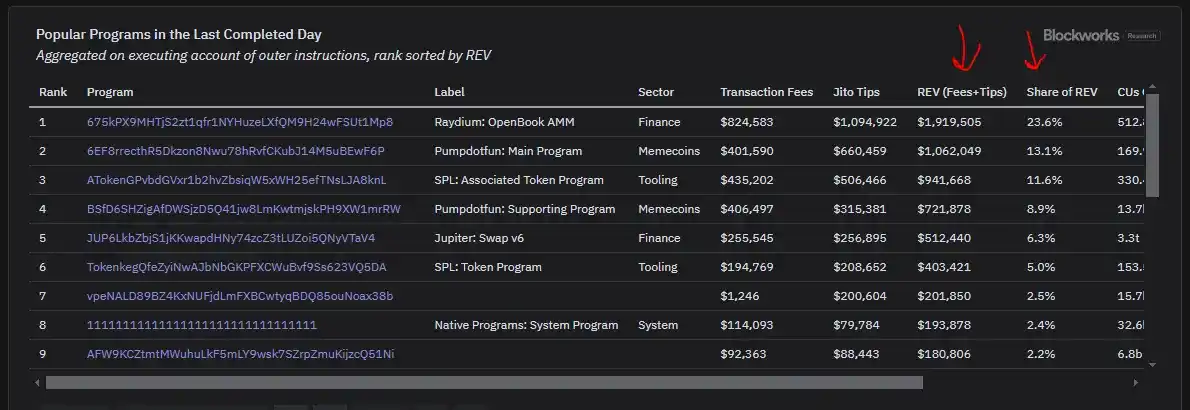Sort by REV (Fees+Tips) column header
The image size is (1190, 410).
pyautogui.click(x=961, y=92)
